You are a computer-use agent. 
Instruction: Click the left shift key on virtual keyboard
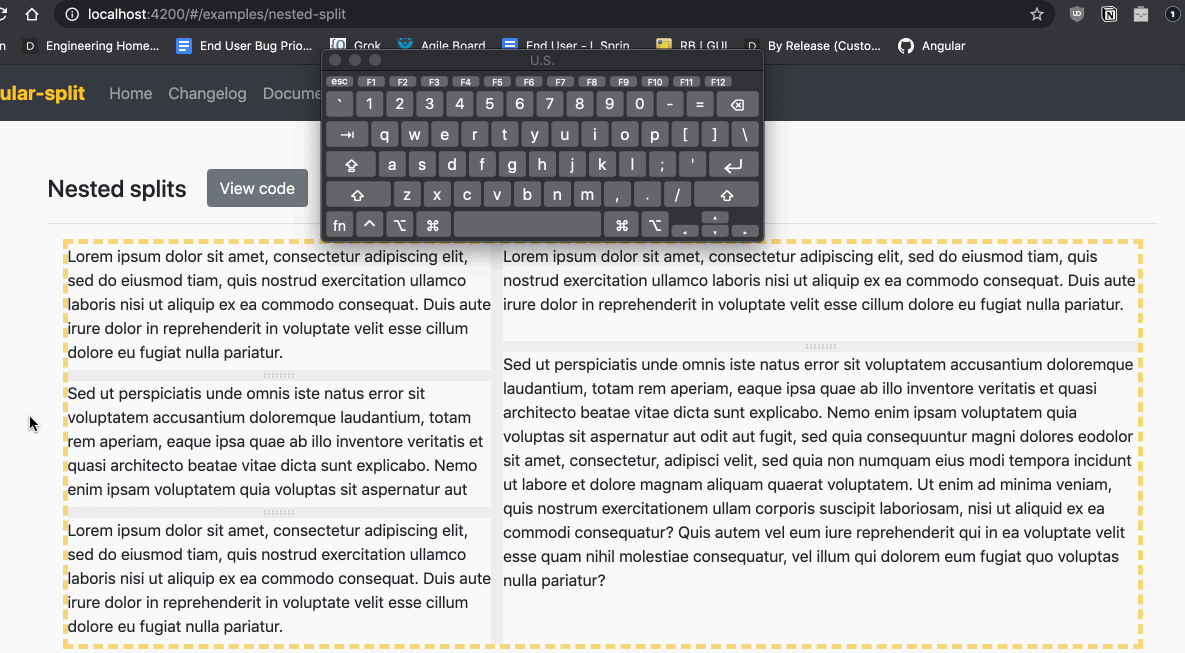tap(358, 195)
